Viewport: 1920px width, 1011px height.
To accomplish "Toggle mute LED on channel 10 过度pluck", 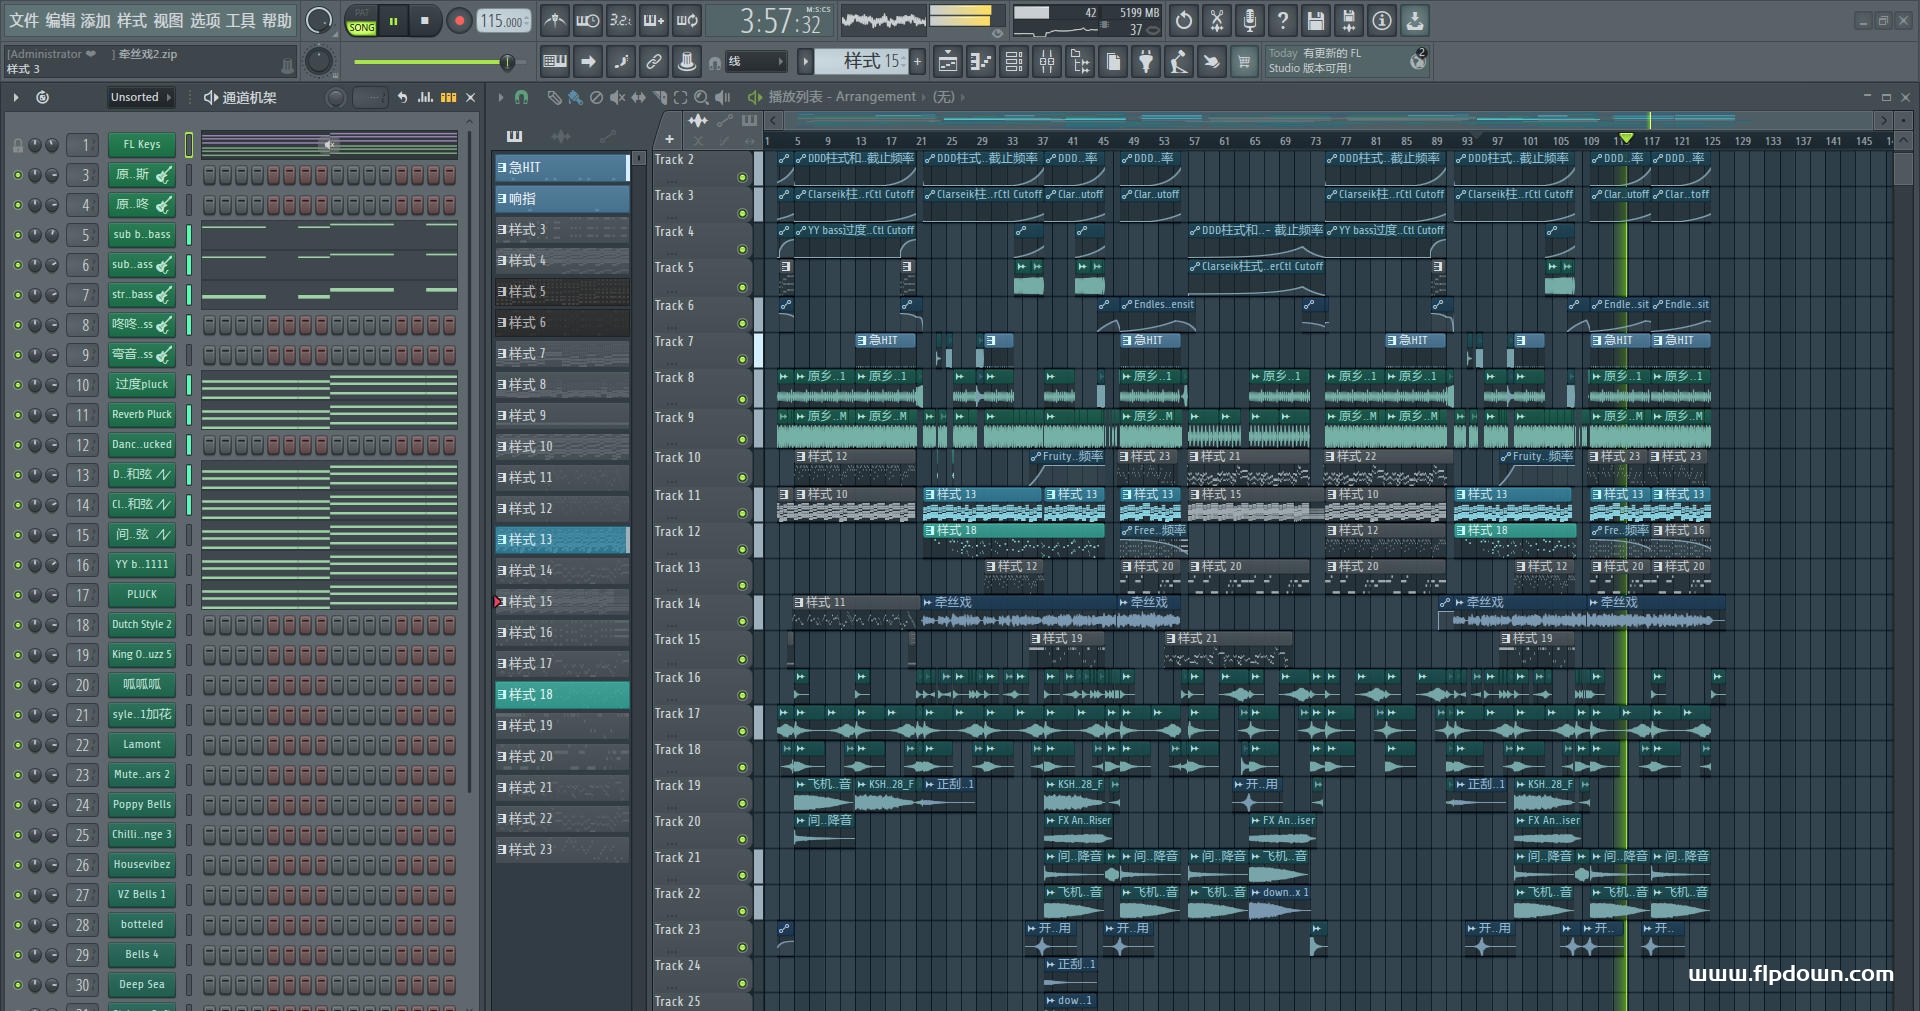I will click(x=17, y=385).
